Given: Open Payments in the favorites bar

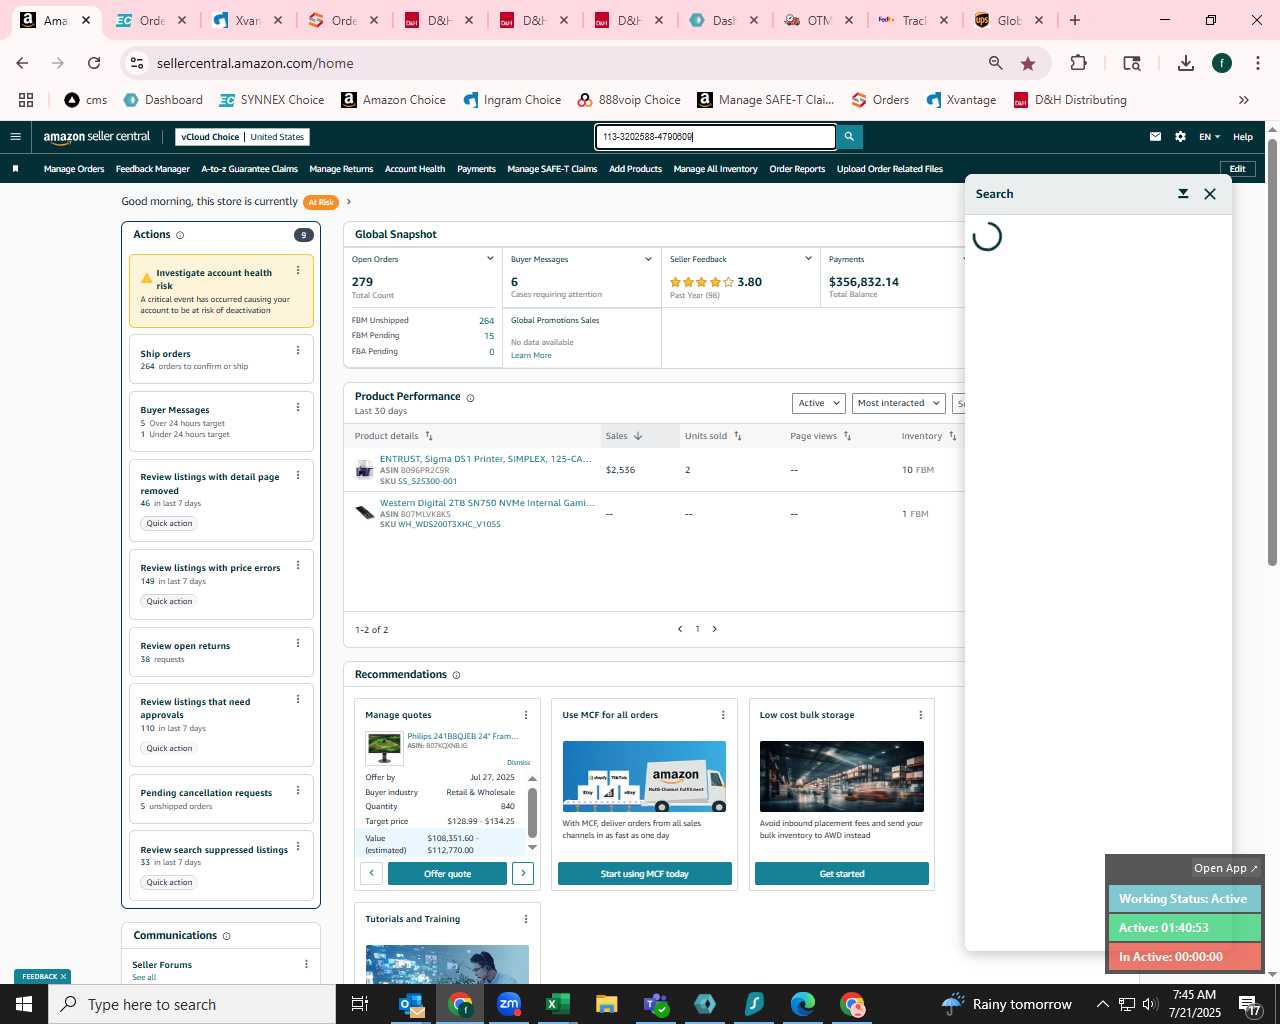Looking at the screenshot, I should [x=476, y=169].
